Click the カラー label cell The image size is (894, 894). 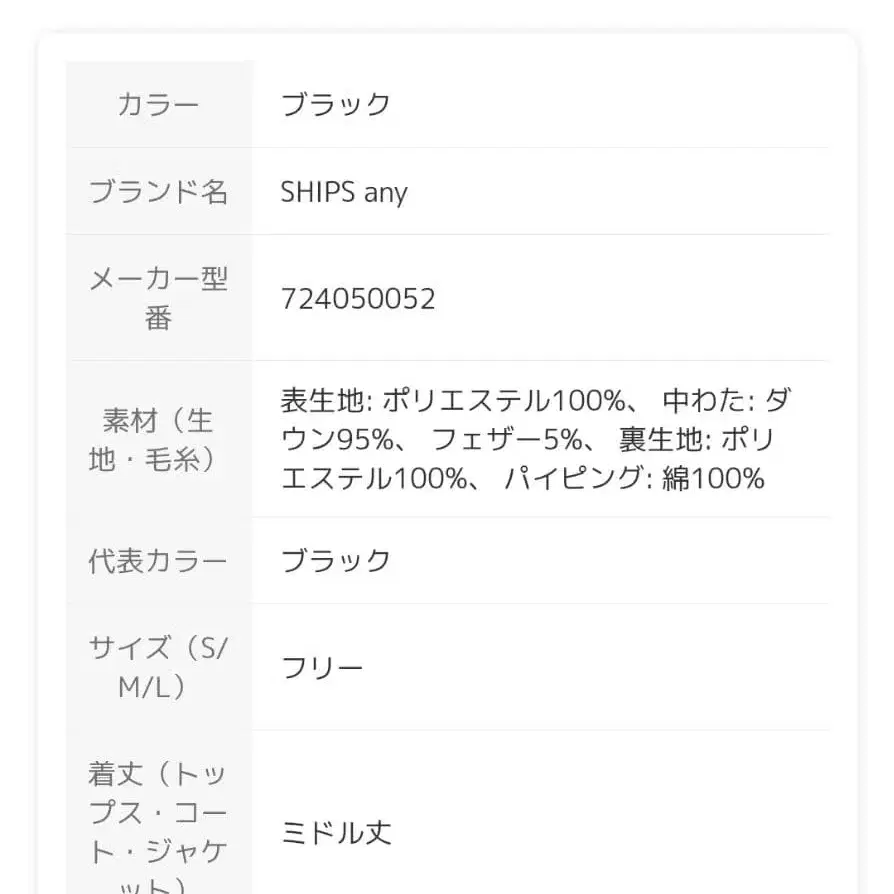tap(158, 105)
